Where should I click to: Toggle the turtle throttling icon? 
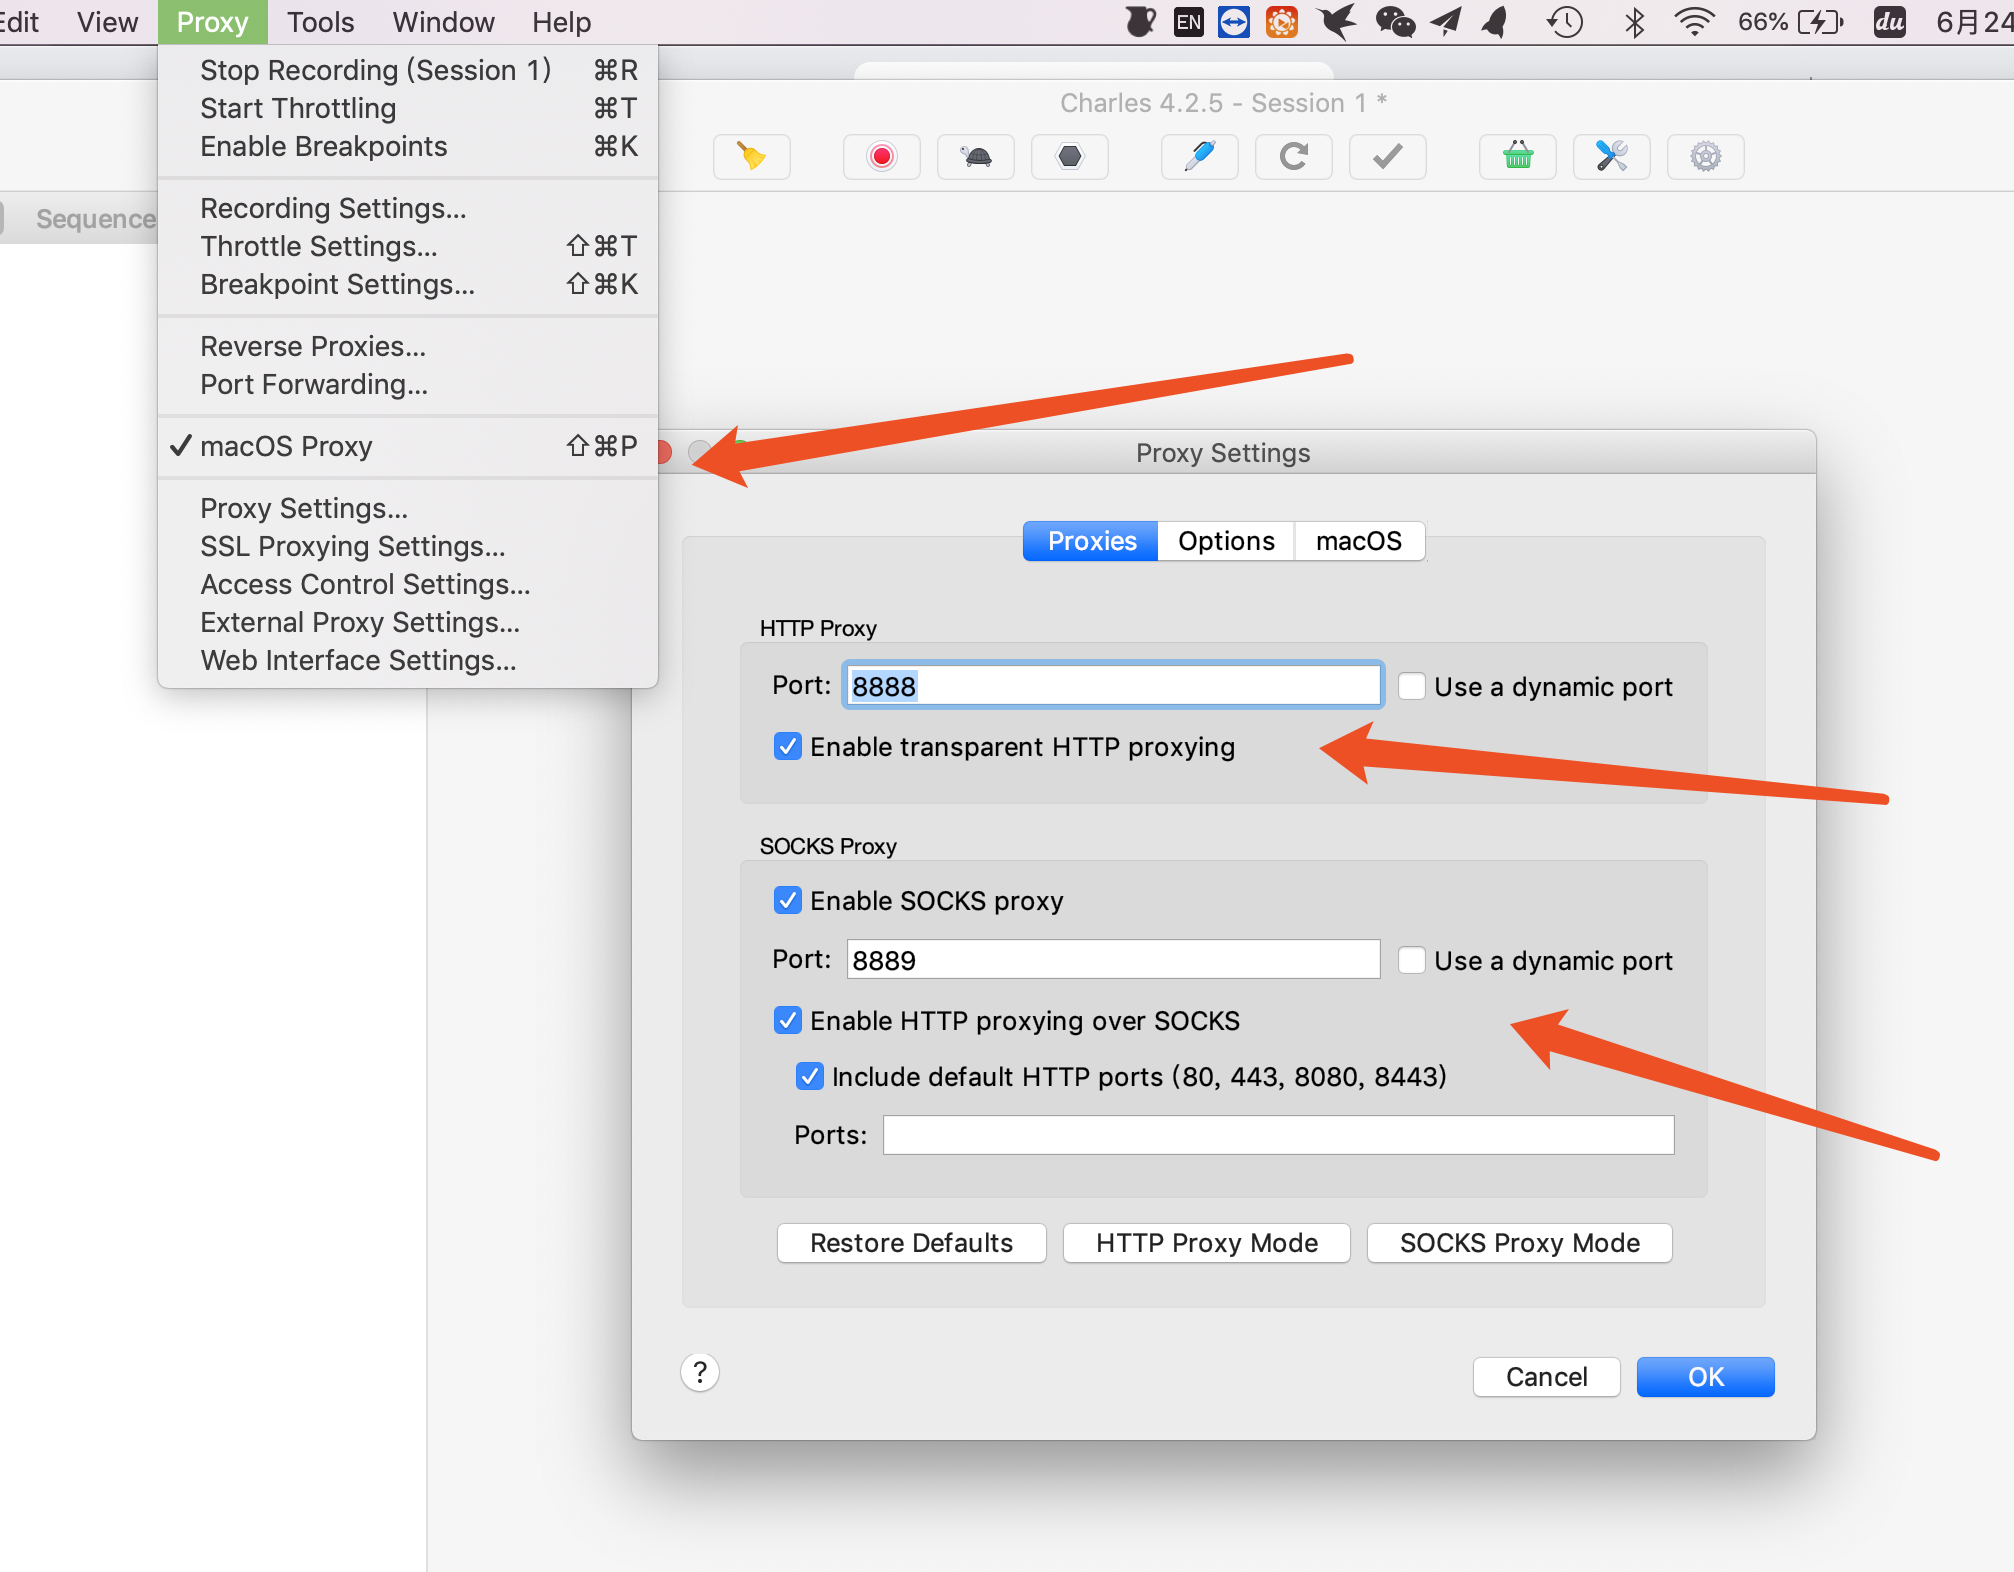pyautogui.click(x=976, y=157)
